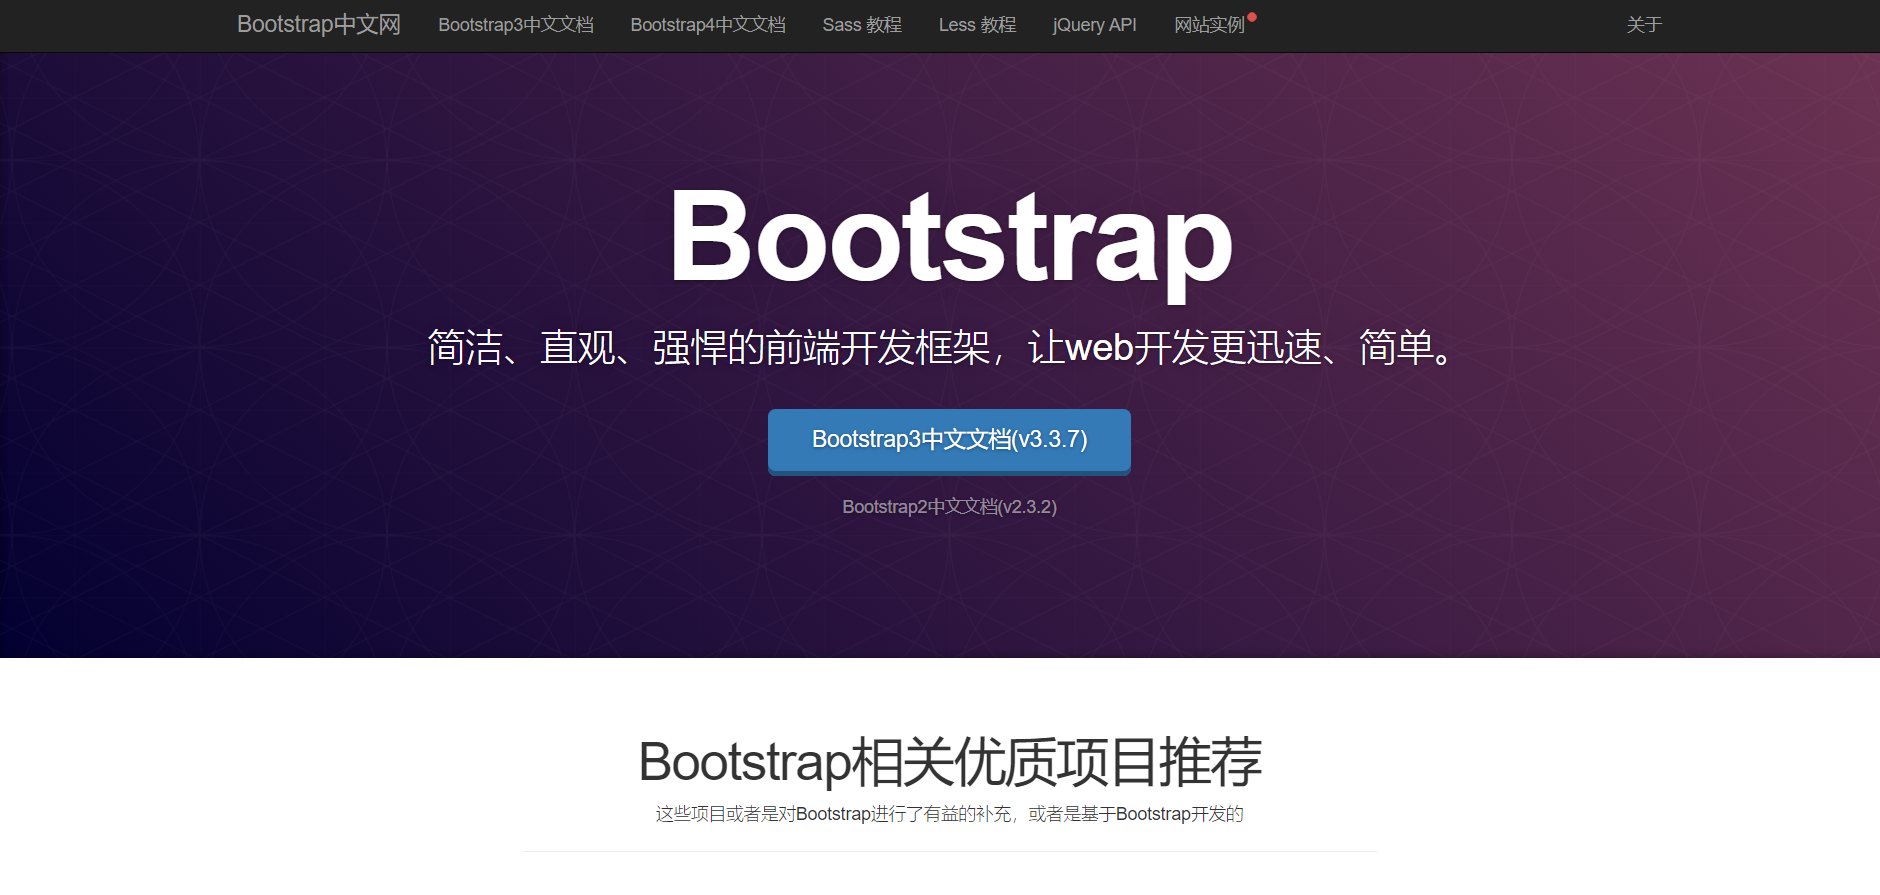Click the Bootstrap3中文文档(v3.3.7) blue button
The width and height of the screenshot is (1880, 895).
(x=949, y=440)
